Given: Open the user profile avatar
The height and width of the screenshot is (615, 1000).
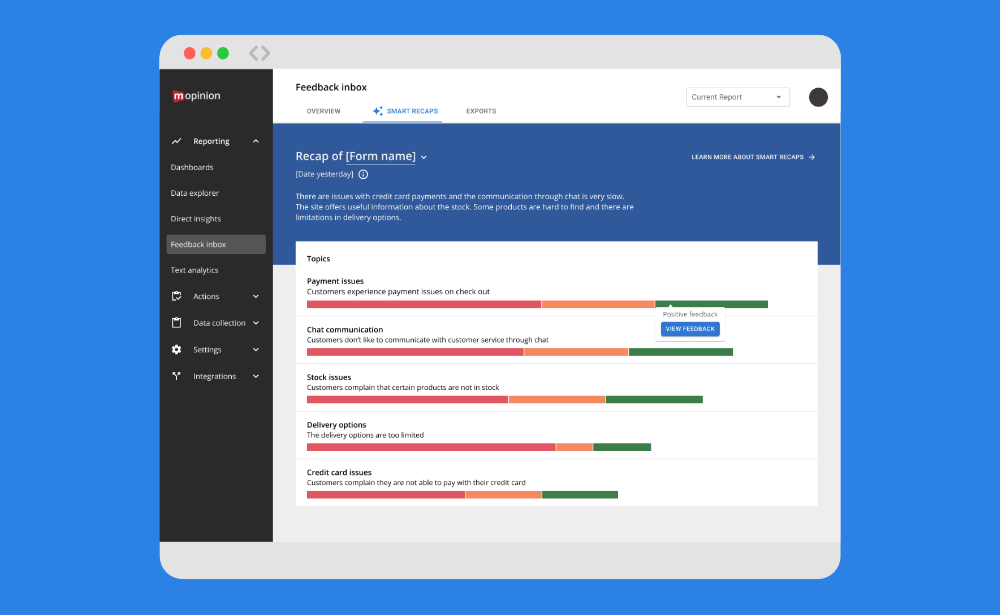Looking at the screenshot, I should point(818,97).
